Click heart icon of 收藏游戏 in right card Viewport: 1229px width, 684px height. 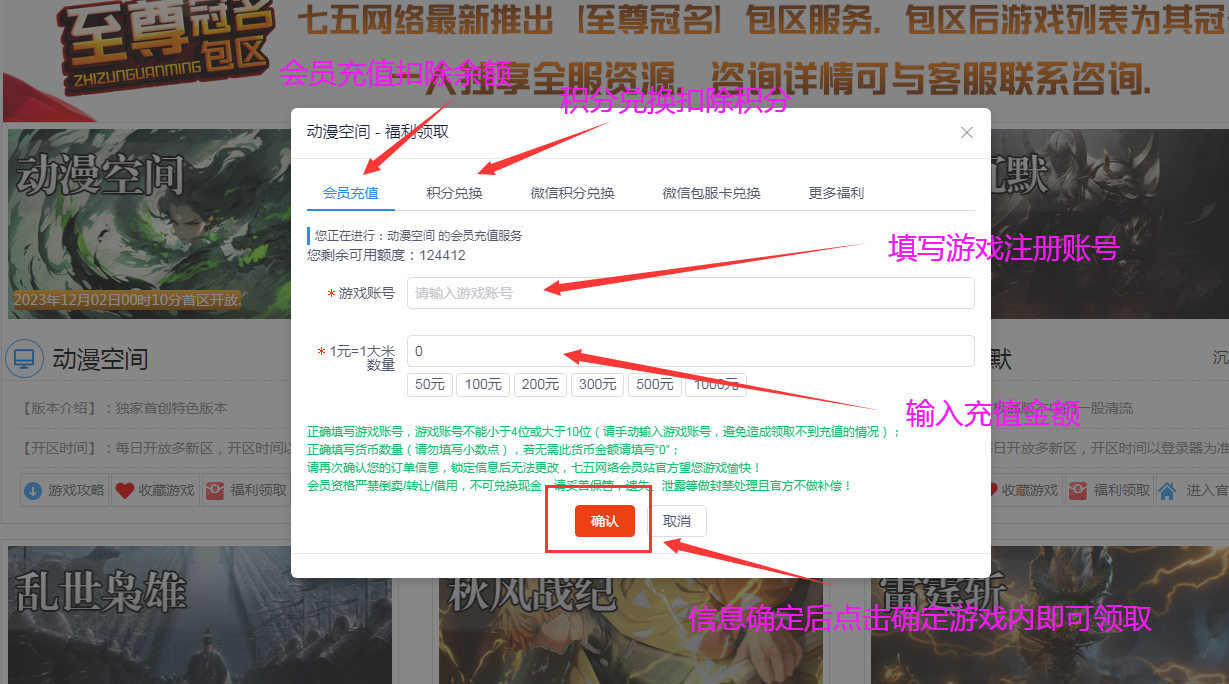(991, 491)
